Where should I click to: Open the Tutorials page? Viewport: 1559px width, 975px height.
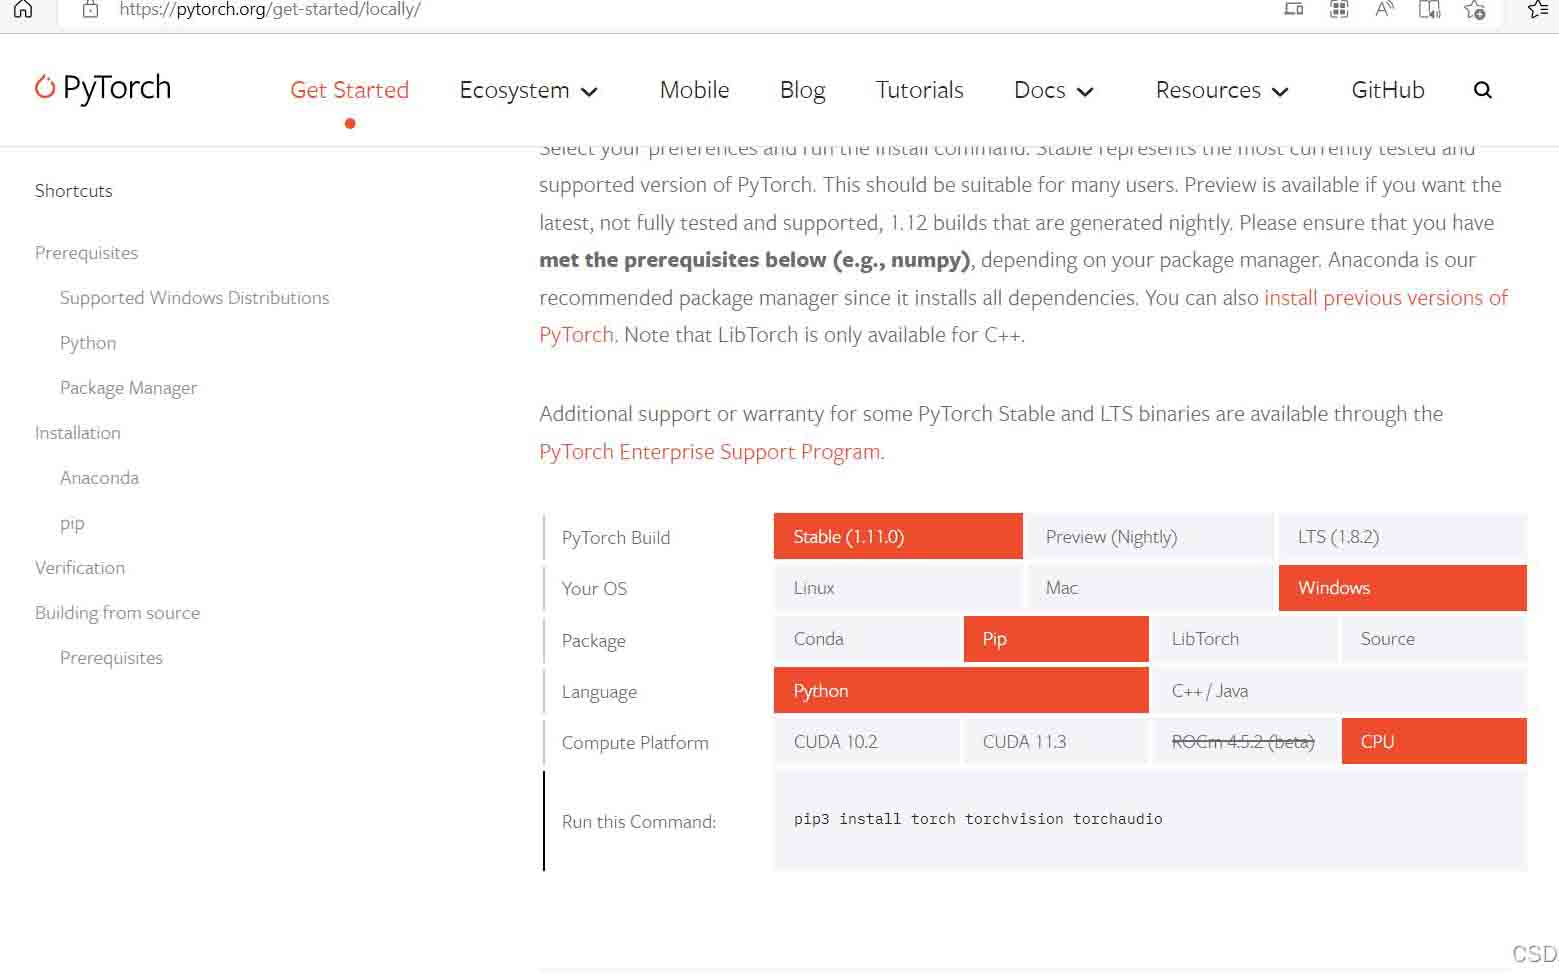point(919,90)
